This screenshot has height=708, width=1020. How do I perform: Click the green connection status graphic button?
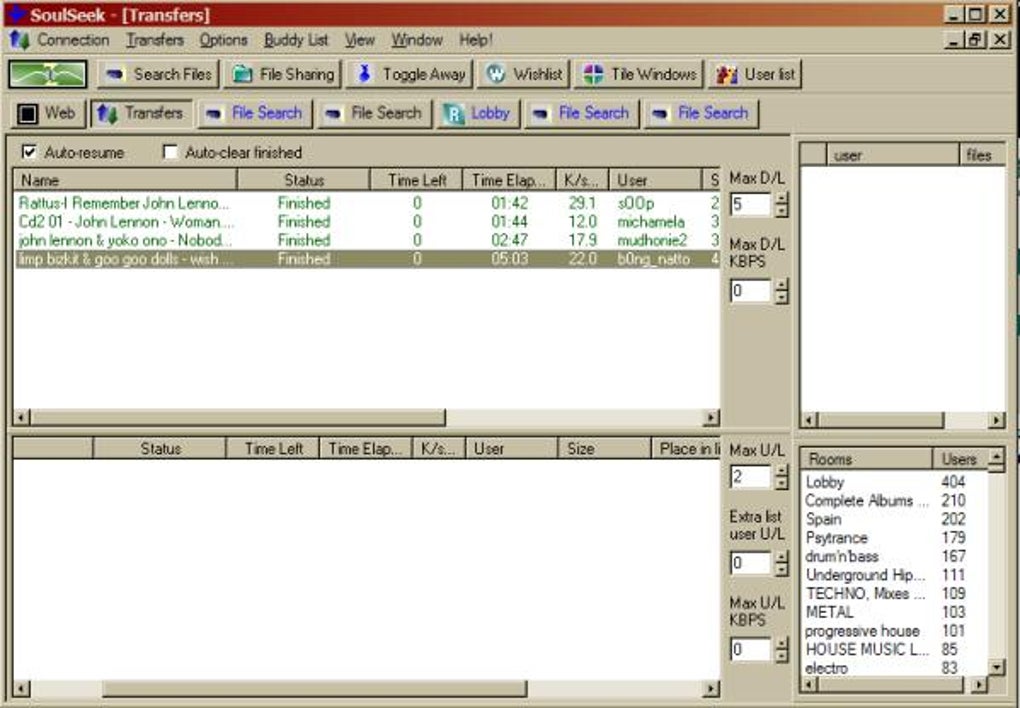click(x=47, y=74)
